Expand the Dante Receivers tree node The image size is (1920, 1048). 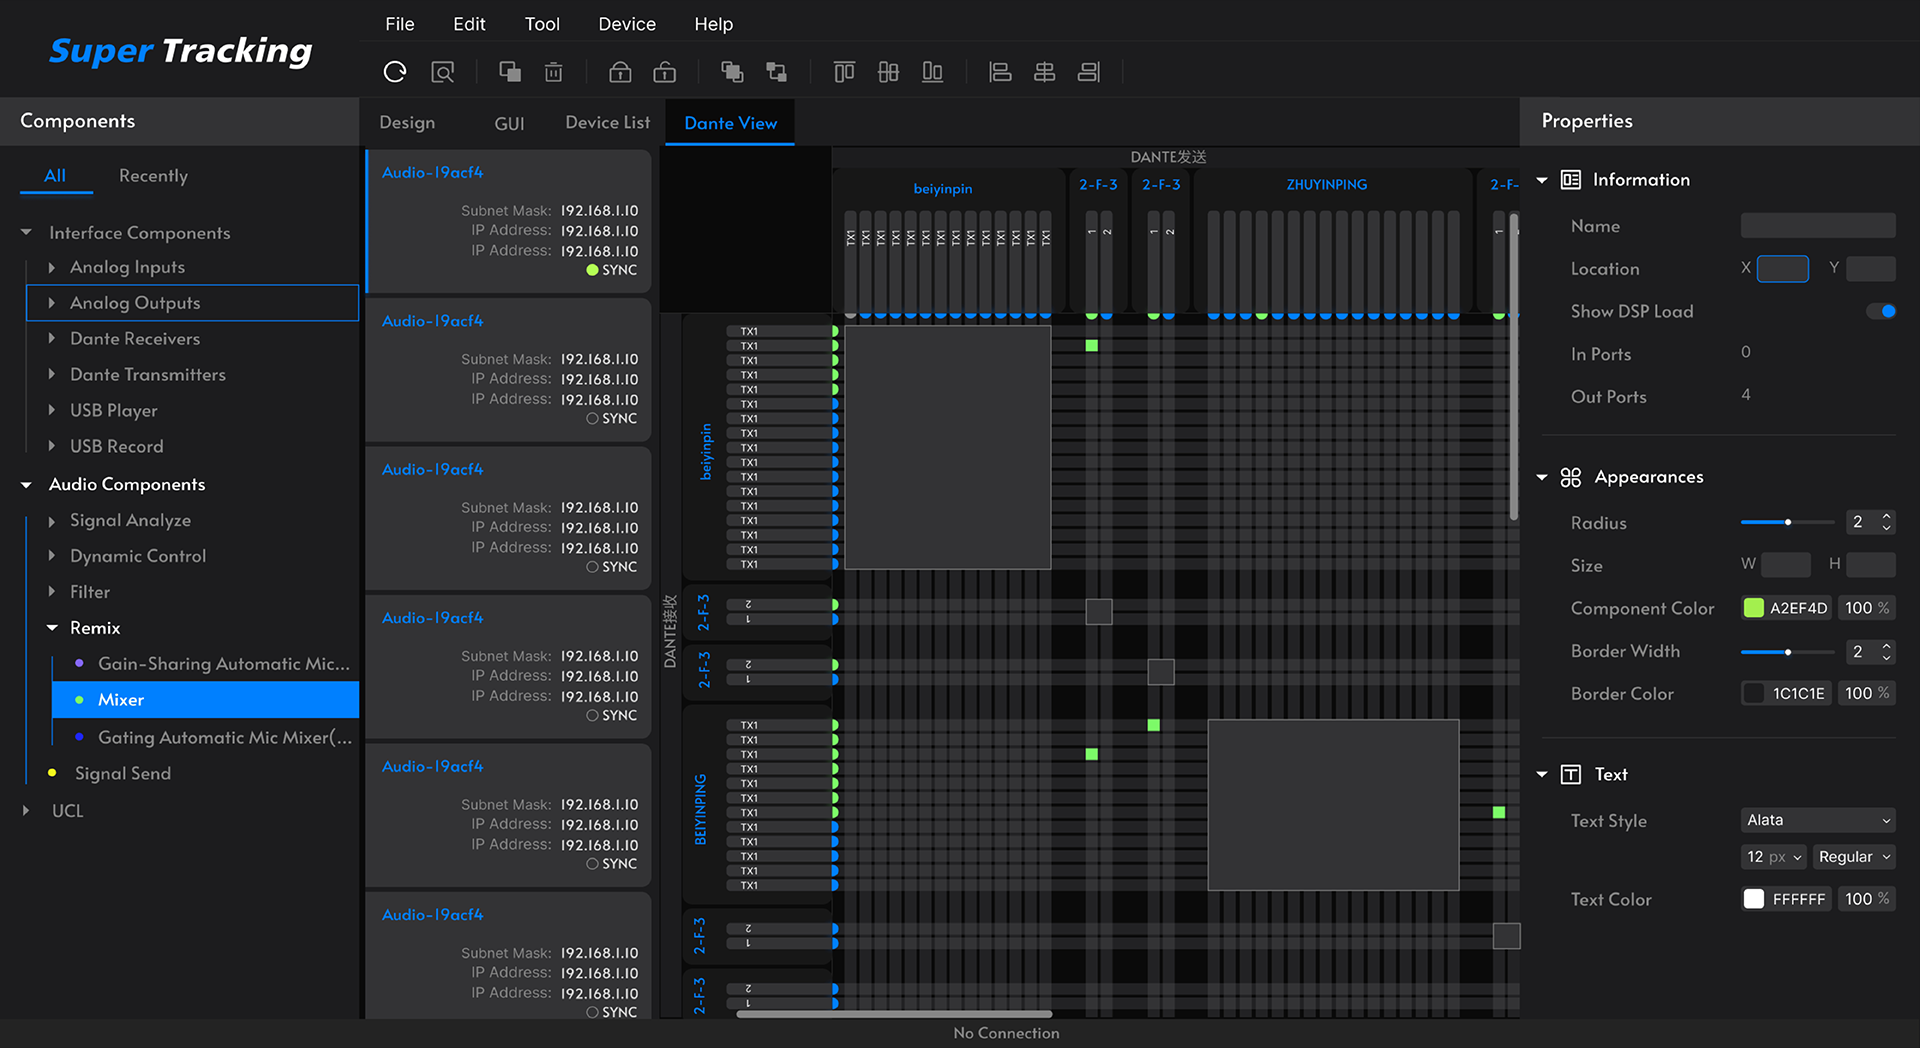tap(52, 339)
